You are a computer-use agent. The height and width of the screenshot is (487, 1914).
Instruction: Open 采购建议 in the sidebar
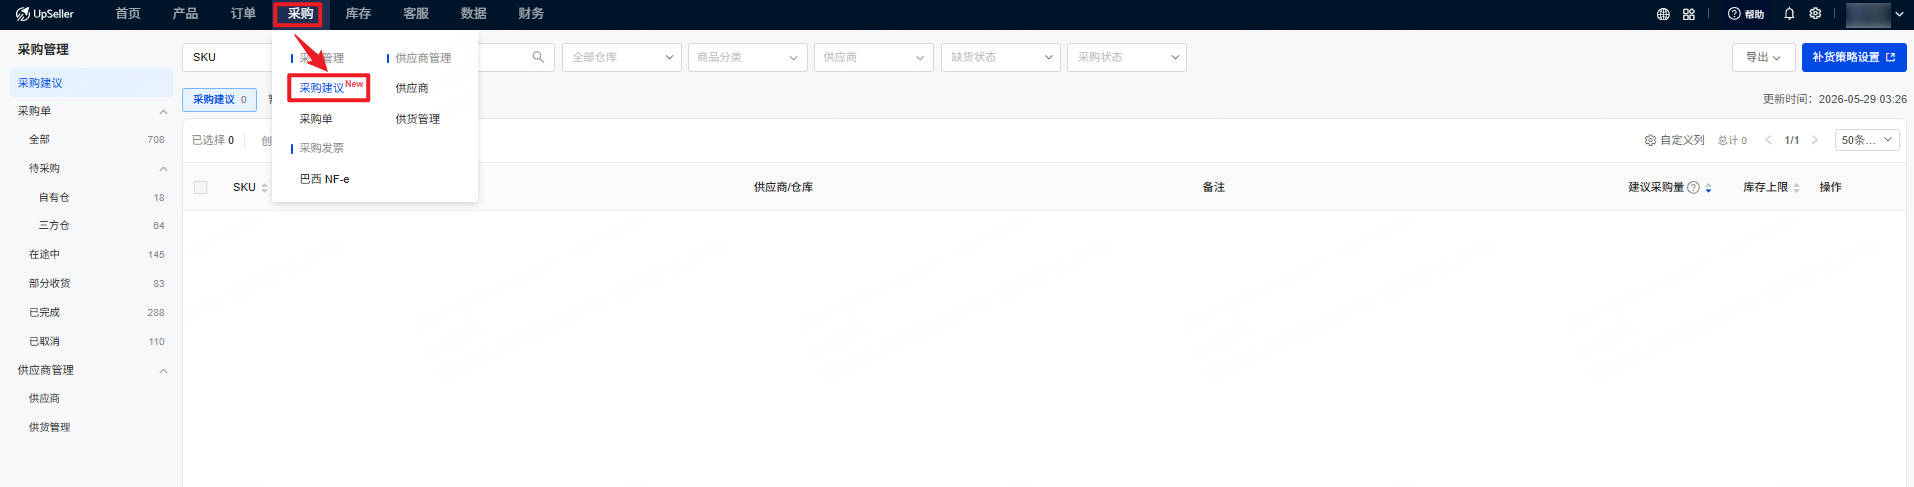pyautogui.click(x=91, y=83)
